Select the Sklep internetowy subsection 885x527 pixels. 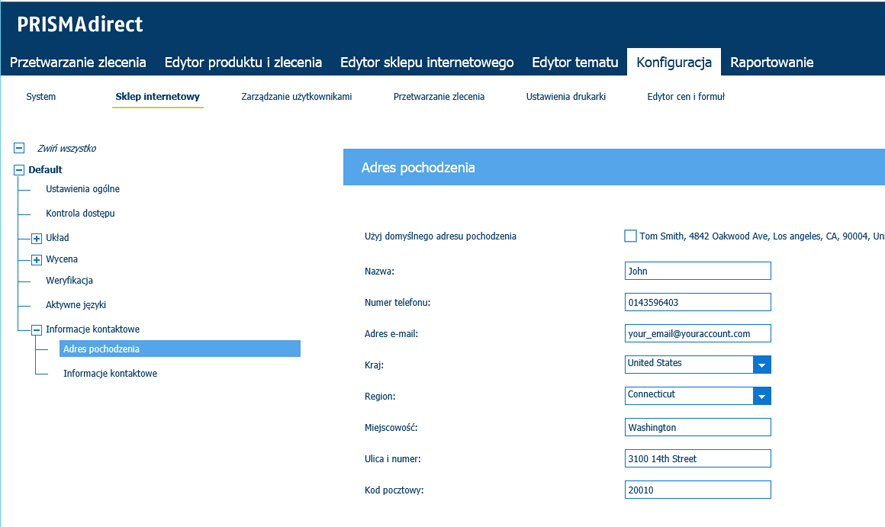coord(157,96)
